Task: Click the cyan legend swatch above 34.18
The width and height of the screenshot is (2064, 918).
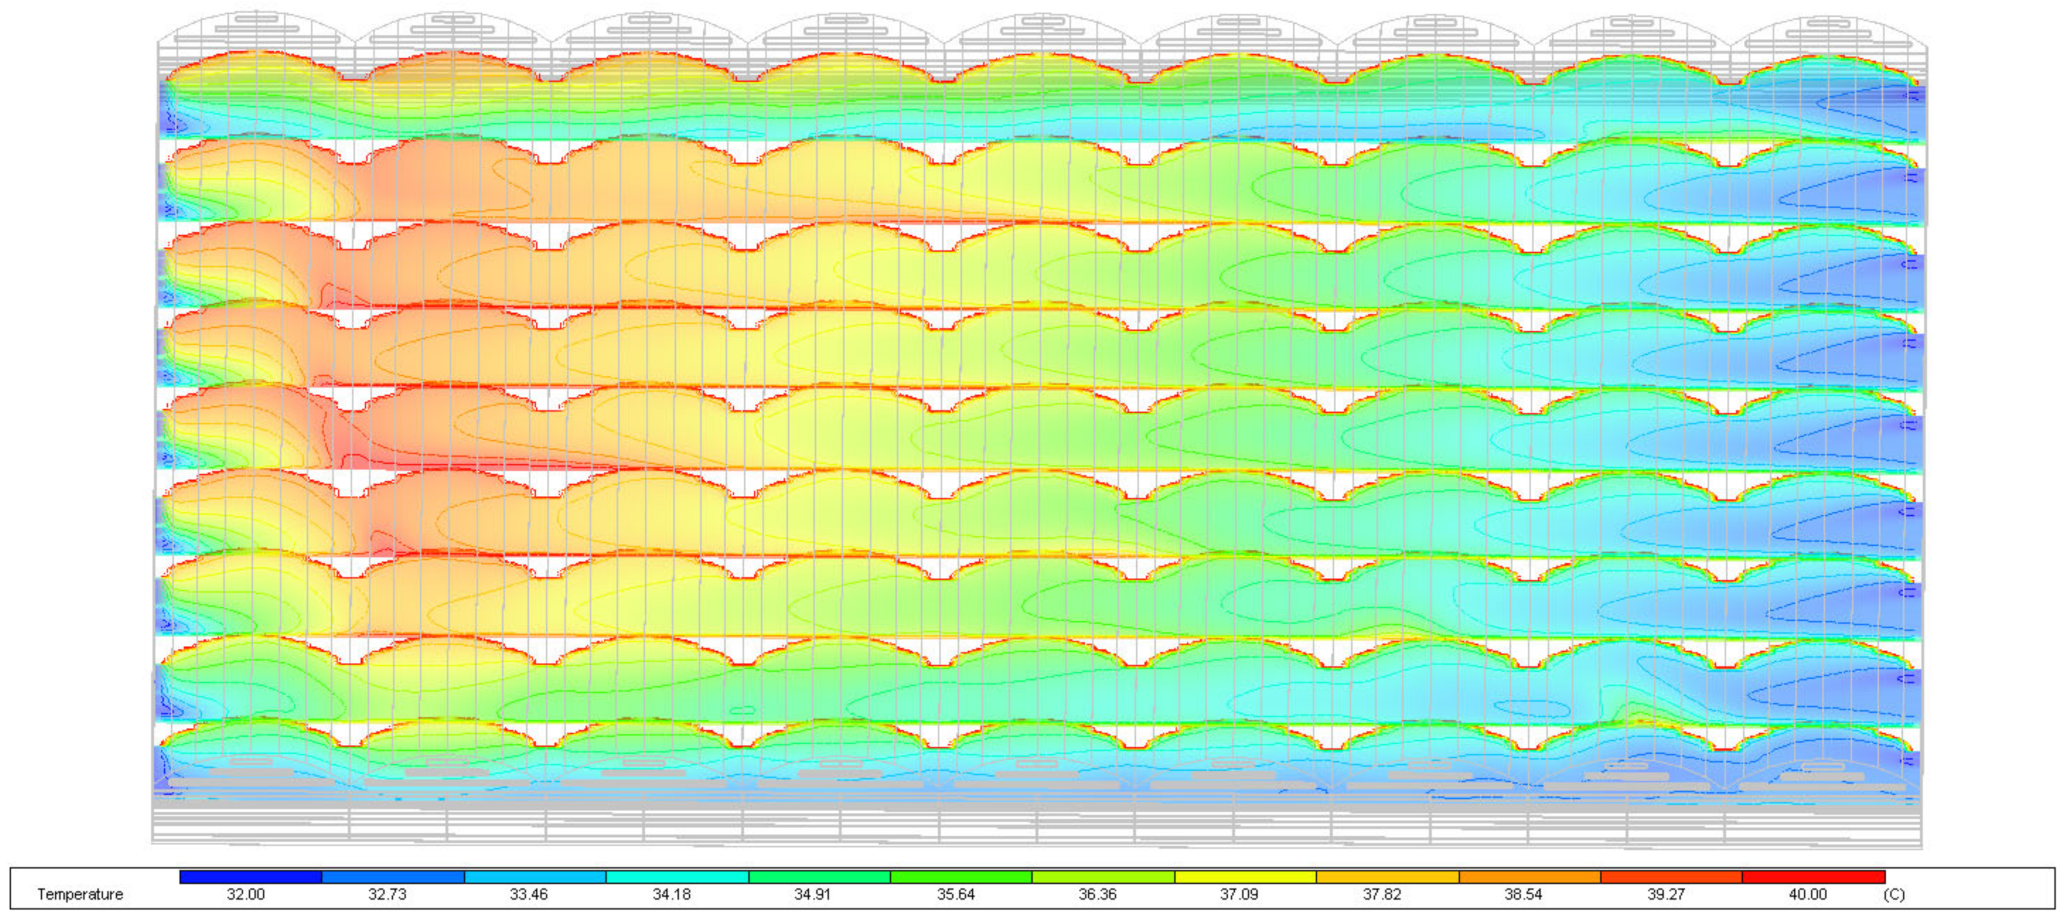Action: [677, 877]
